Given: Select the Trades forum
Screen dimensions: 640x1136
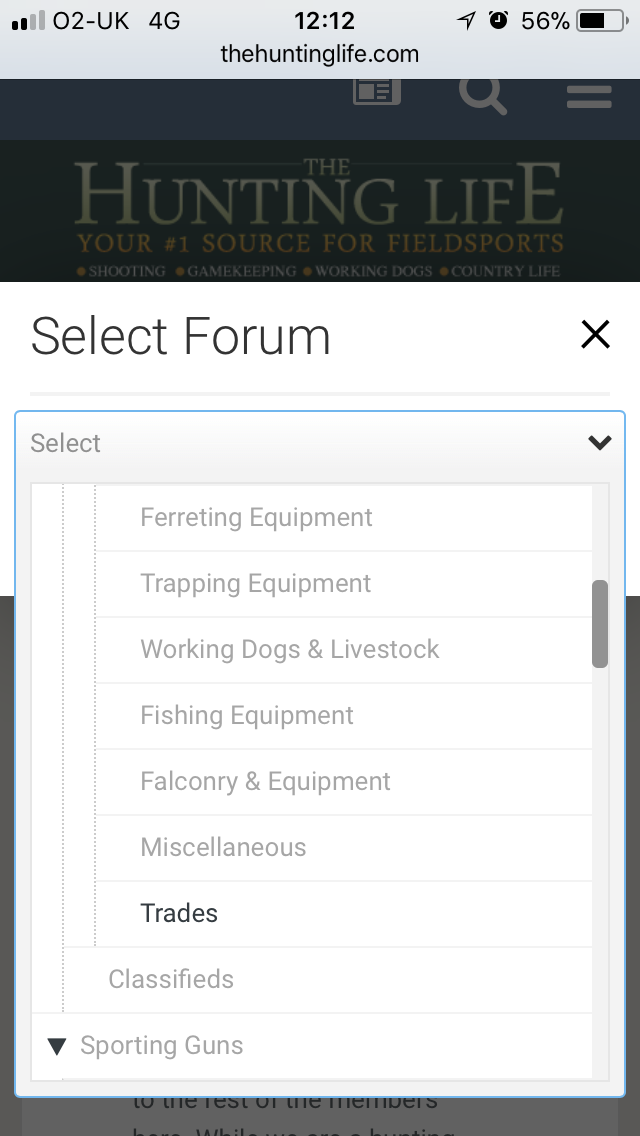Looking at the screenshot, I should tap(179, 914).
